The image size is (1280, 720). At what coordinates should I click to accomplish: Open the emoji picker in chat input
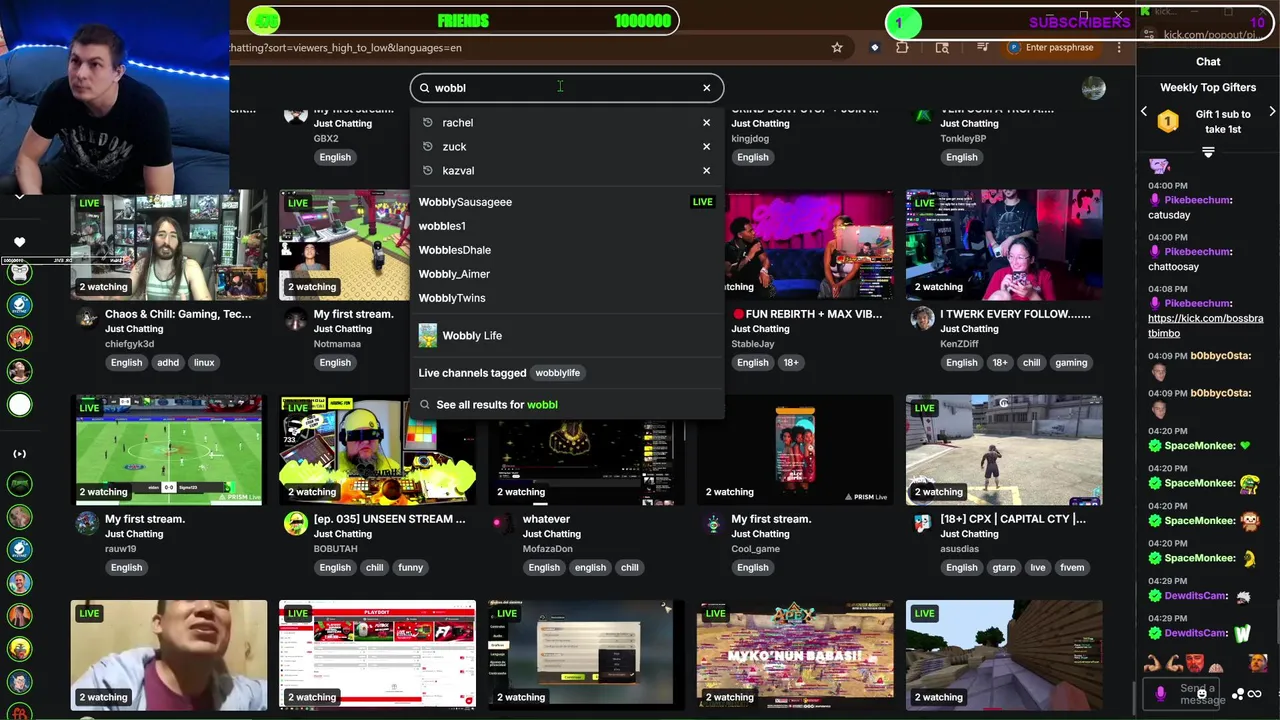point(1201,693)
